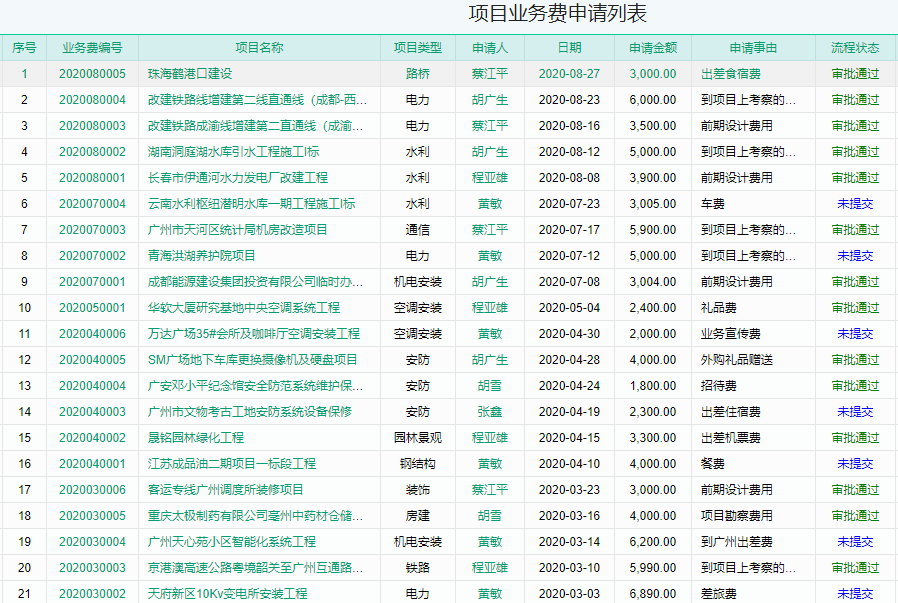
Task: Open status 未提交 for fee 2020040003
Action: tap(855, 412)
